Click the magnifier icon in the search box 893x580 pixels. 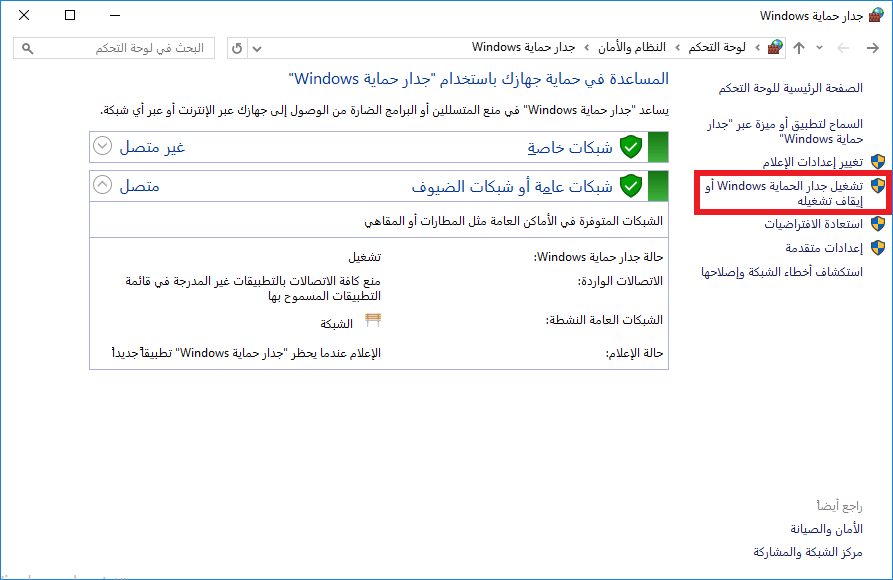pyautogui.click(x=27, y=48)
